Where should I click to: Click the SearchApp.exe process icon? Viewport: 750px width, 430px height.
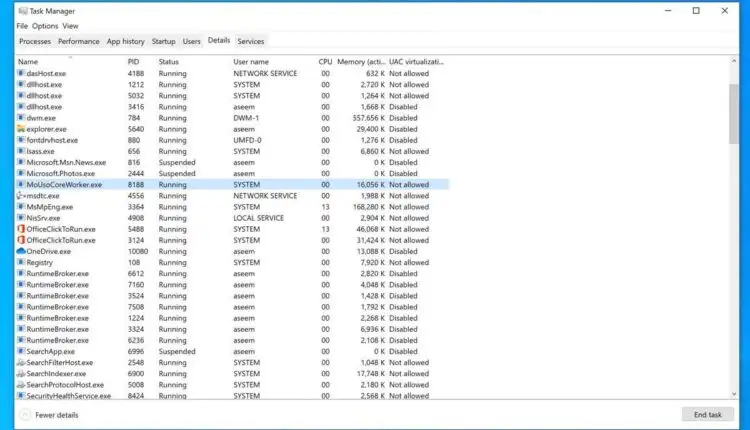click(x=21, y=351)
